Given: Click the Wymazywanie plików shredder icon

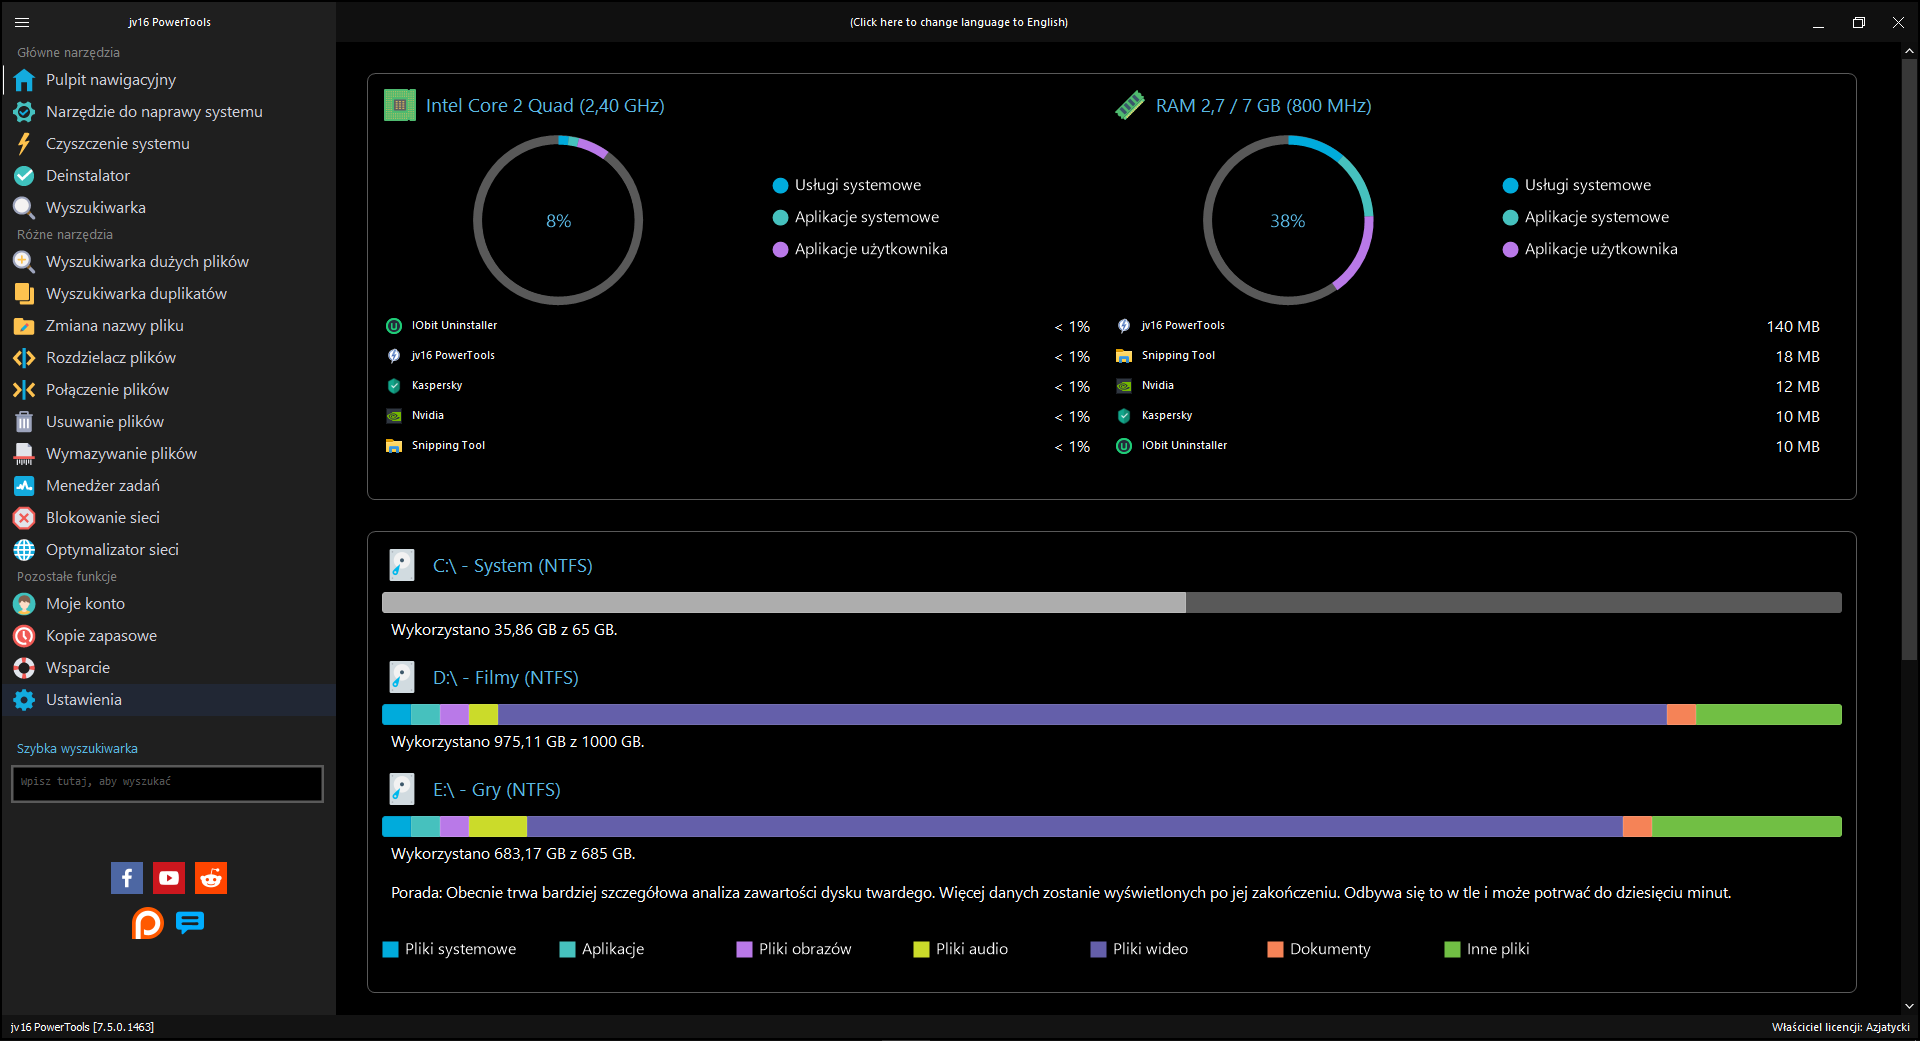Looking at the screenshot, I should (24, 454).
